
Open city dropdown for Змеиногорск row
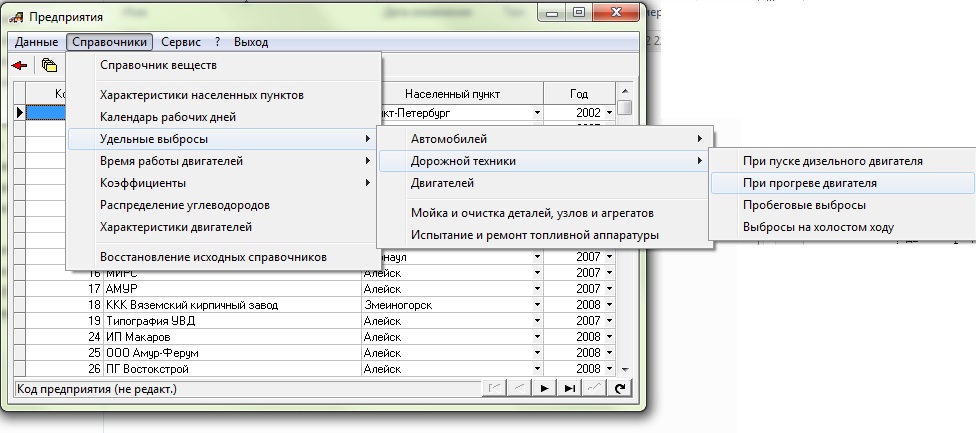click(x=537, y=305)
